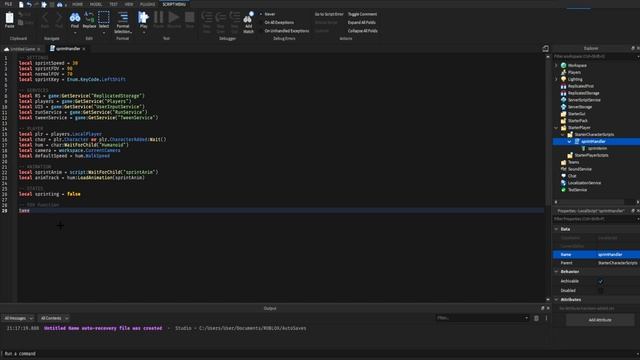Image resolution: width=640 pixels, height=360 pixels.
Task: Click the Step Into debugger icon
Action: pyautogui.click(x=207, y=17)
